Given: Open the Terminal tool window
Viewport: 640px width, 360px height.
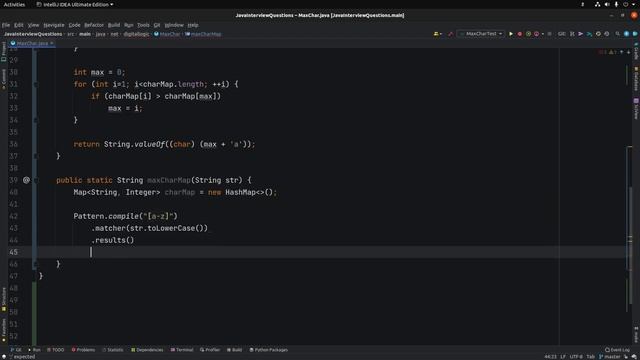Looking at the screenshot, I should tap(182, 350).
